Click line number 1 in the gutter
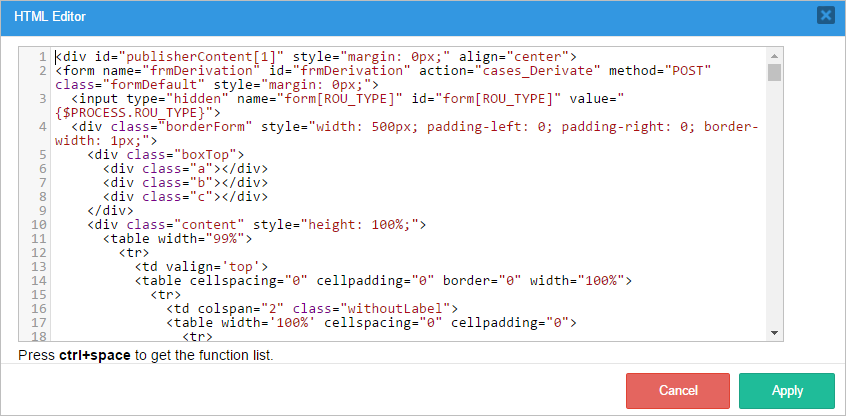 click(41, 57)
